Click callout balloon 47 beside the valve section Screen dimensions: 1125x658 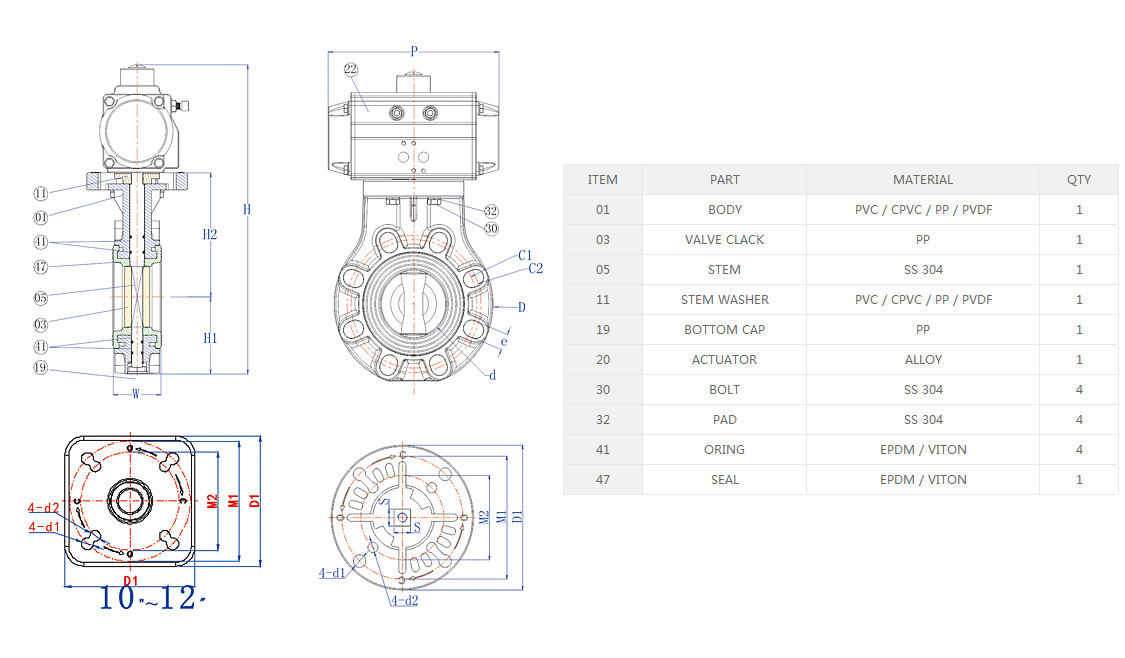click(41, 267)
